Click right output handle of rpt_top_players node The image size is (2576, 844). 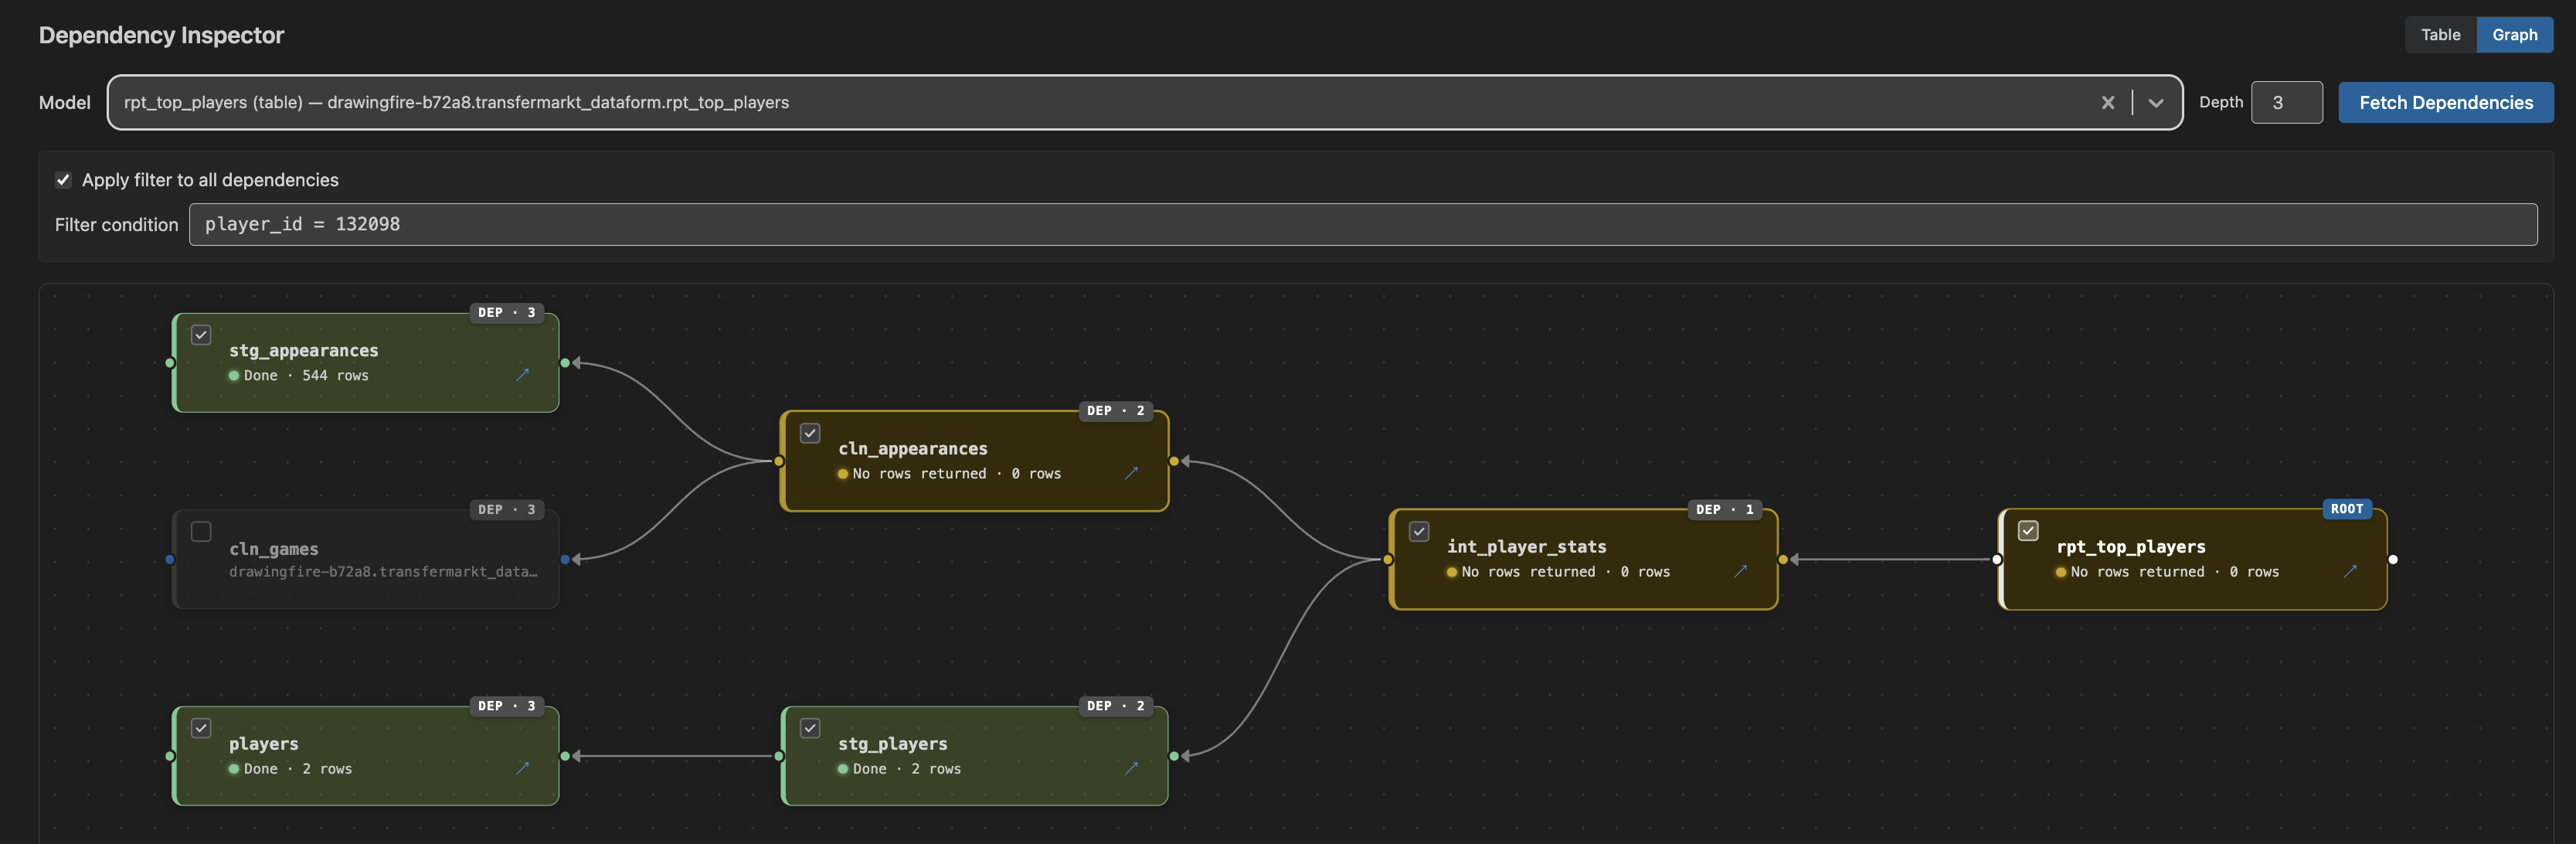2392,559
